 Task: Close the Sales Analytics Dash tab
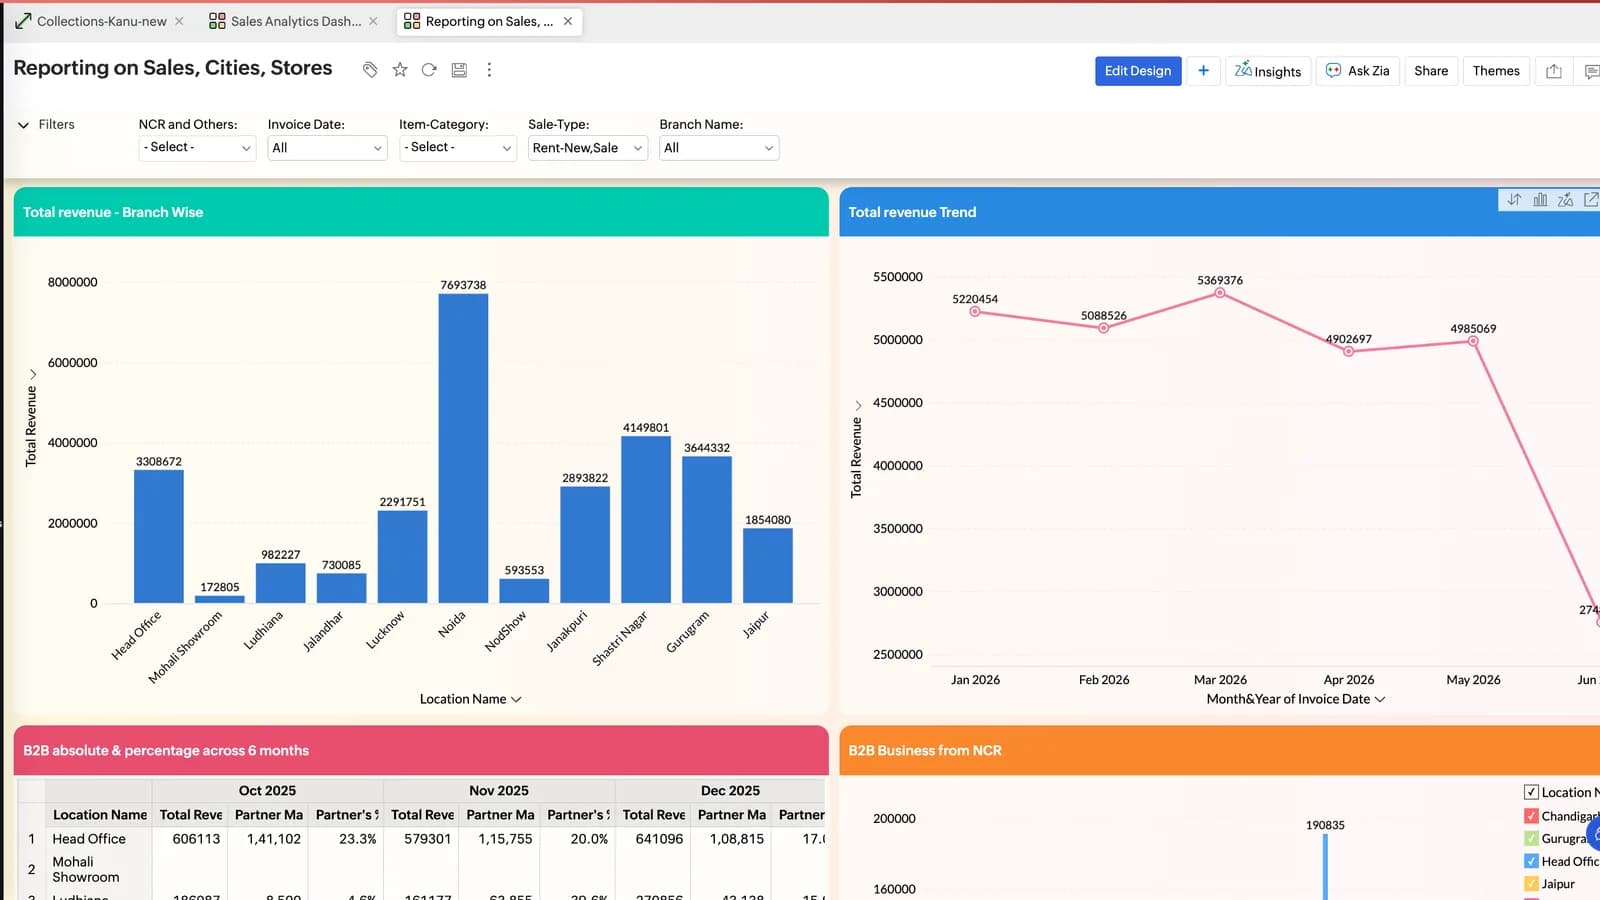[373, 21]
